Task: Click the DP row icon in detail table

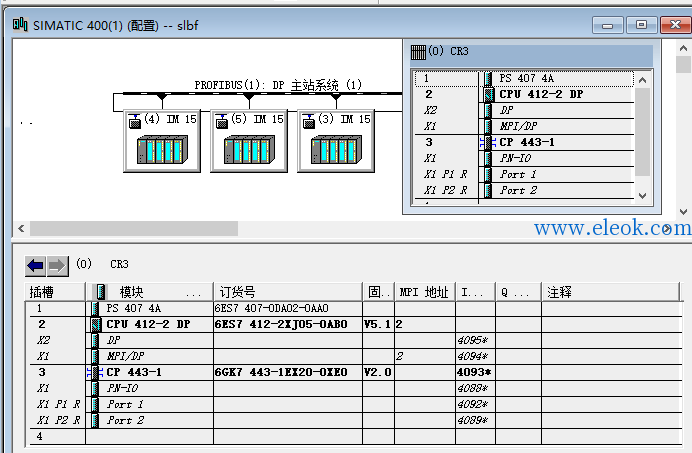Action: click(x=95, y=340)
